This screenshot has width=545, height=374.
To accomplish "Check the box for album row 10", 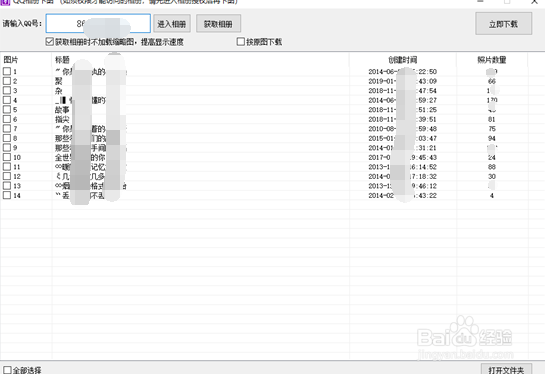I will pos(7,157).
